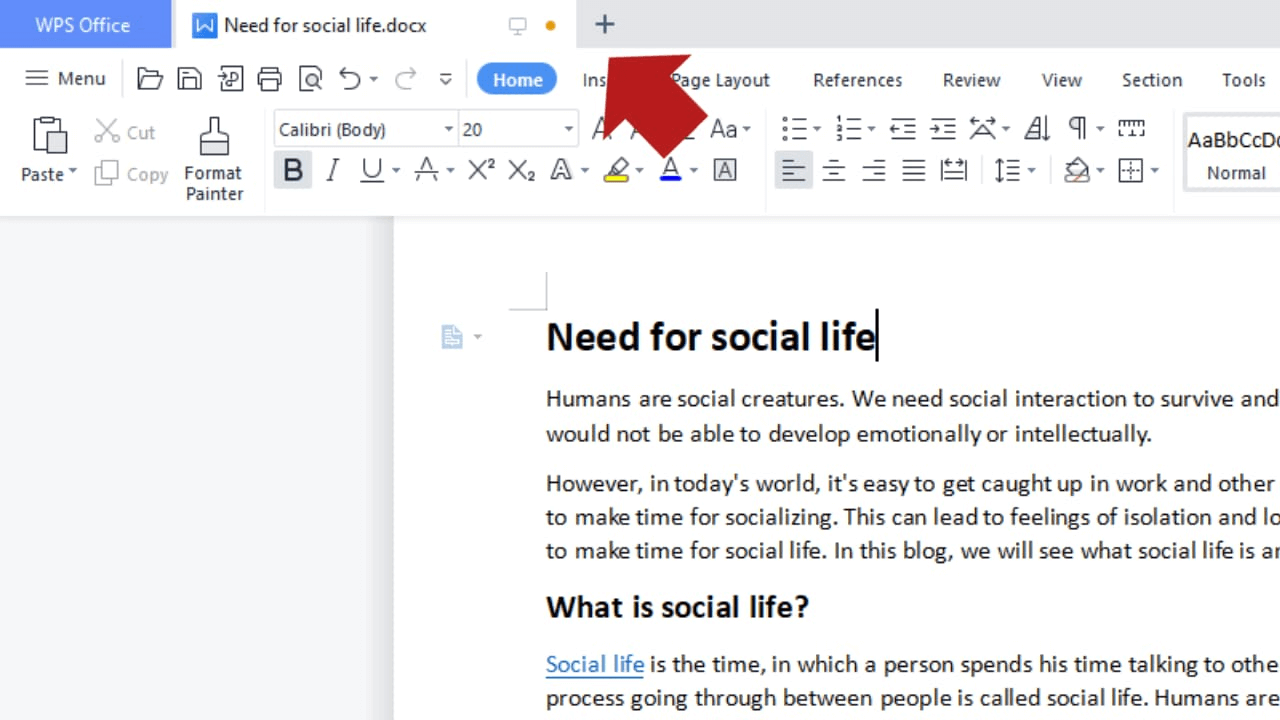Viewport: 1280px width, 720px height.
Task: Open a document using the Open file icon
Action: coord(149,78)
